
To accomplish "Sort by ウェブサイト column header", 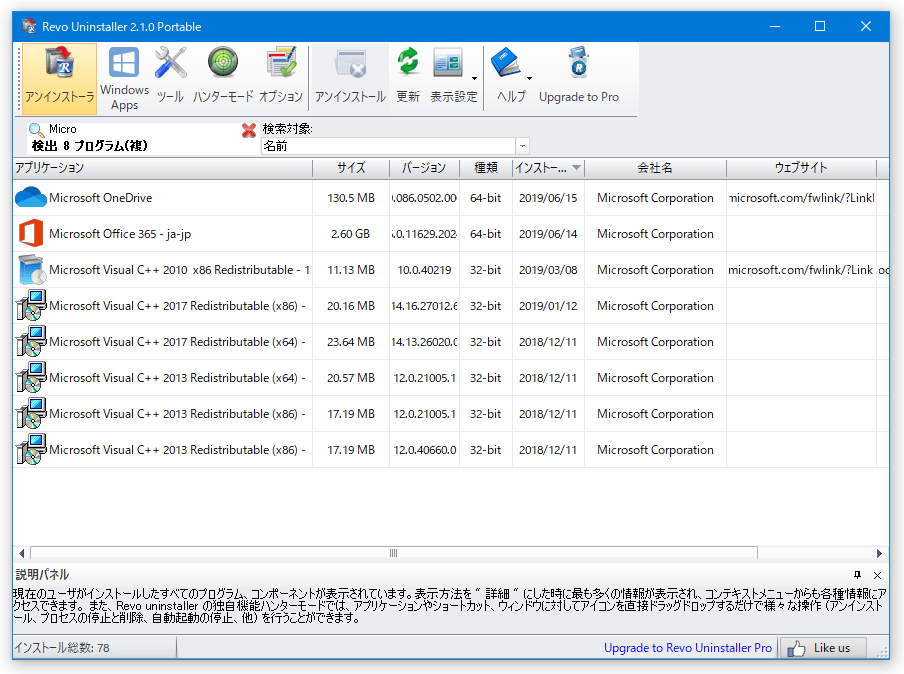I will point(801,168).
